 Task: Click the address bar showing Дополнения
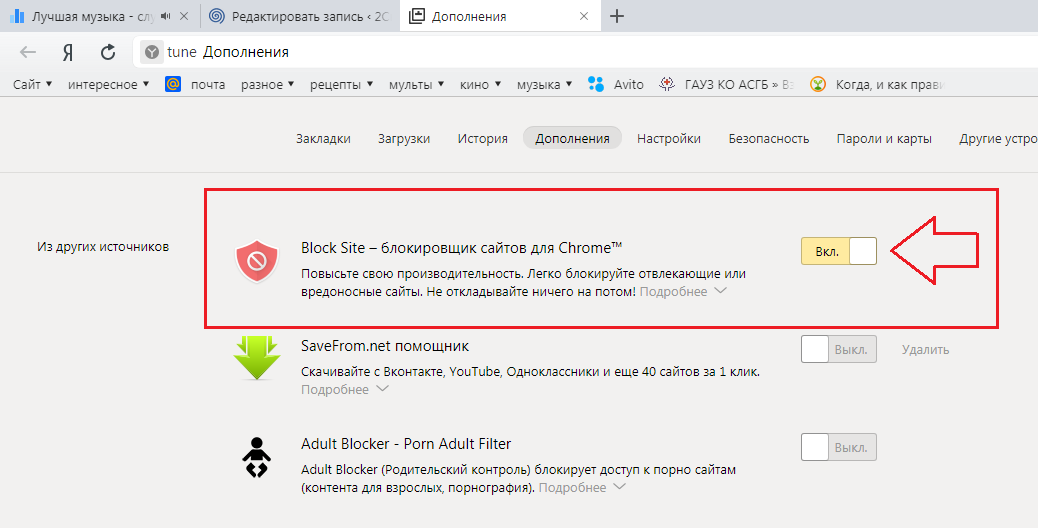[x=500, y=52]
